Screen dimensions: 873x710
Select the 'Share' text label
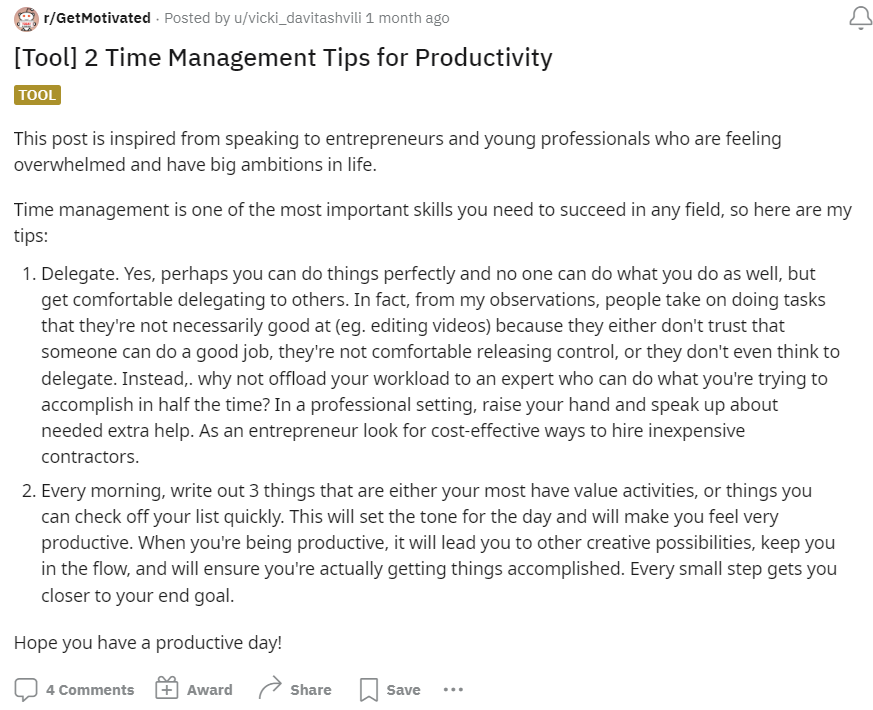(x=311, y=690)
